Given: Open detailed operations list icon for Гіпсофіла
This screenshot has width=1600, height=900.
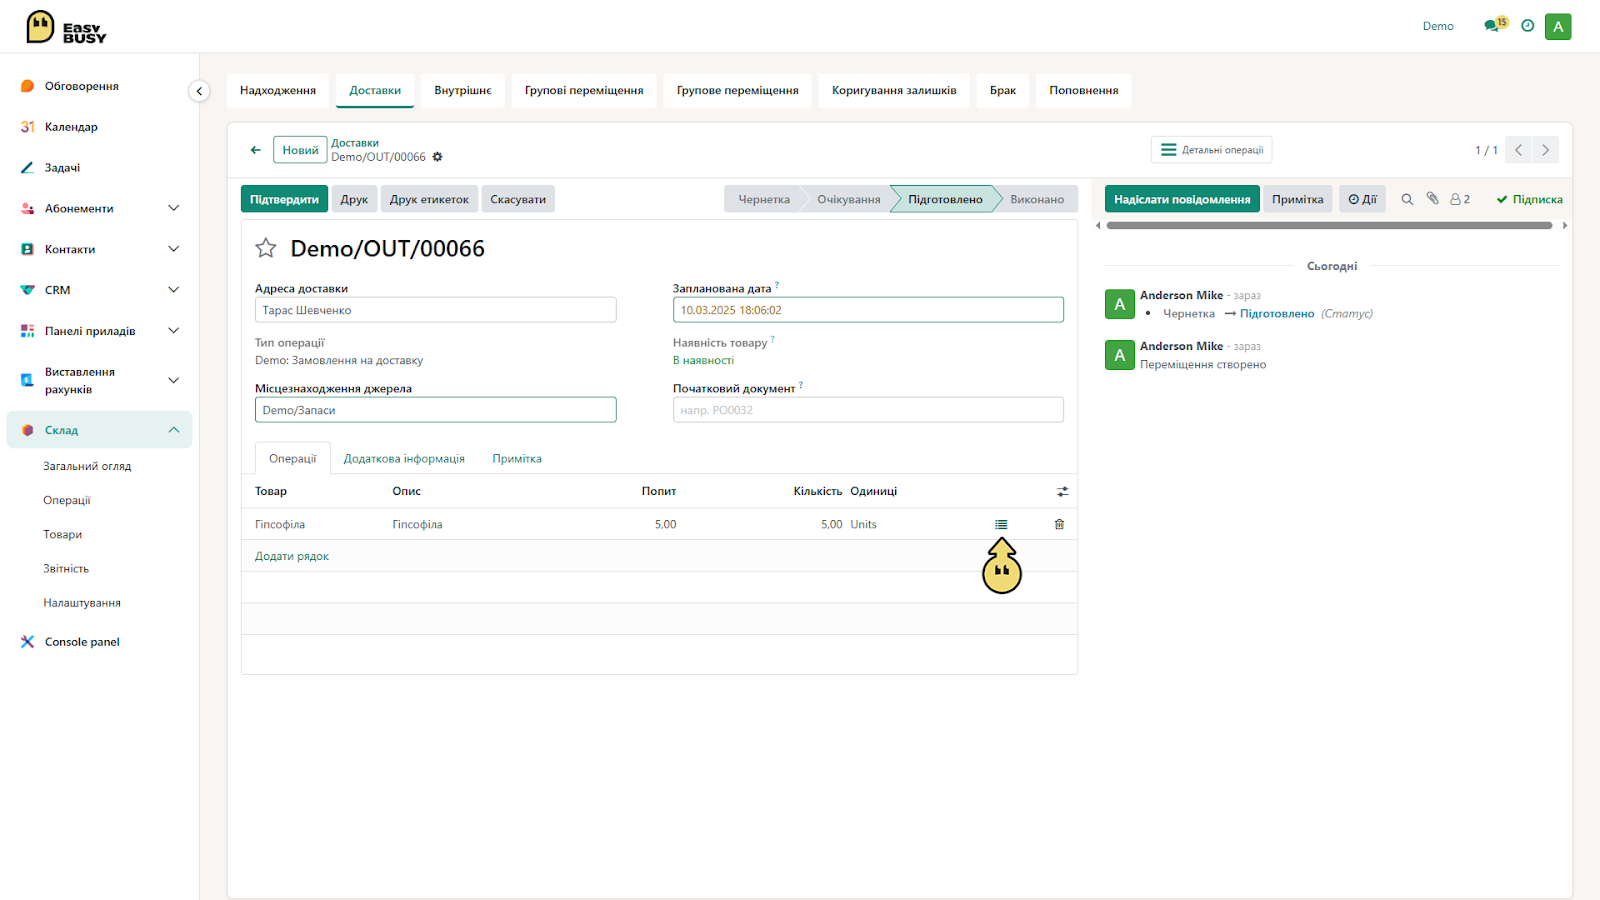Looking at the screenshot, I should pyautogui.click(x=1001, y=524).
